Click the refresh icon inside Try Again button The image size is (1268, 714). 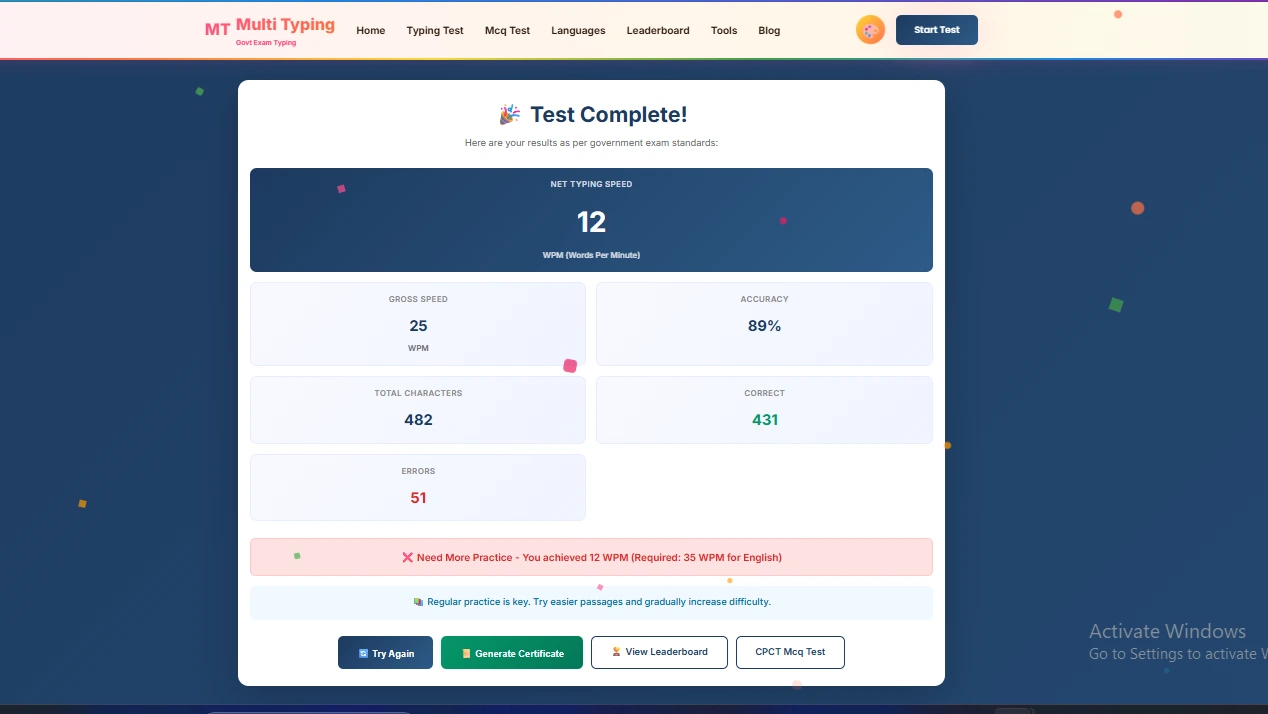pos(362,653)
